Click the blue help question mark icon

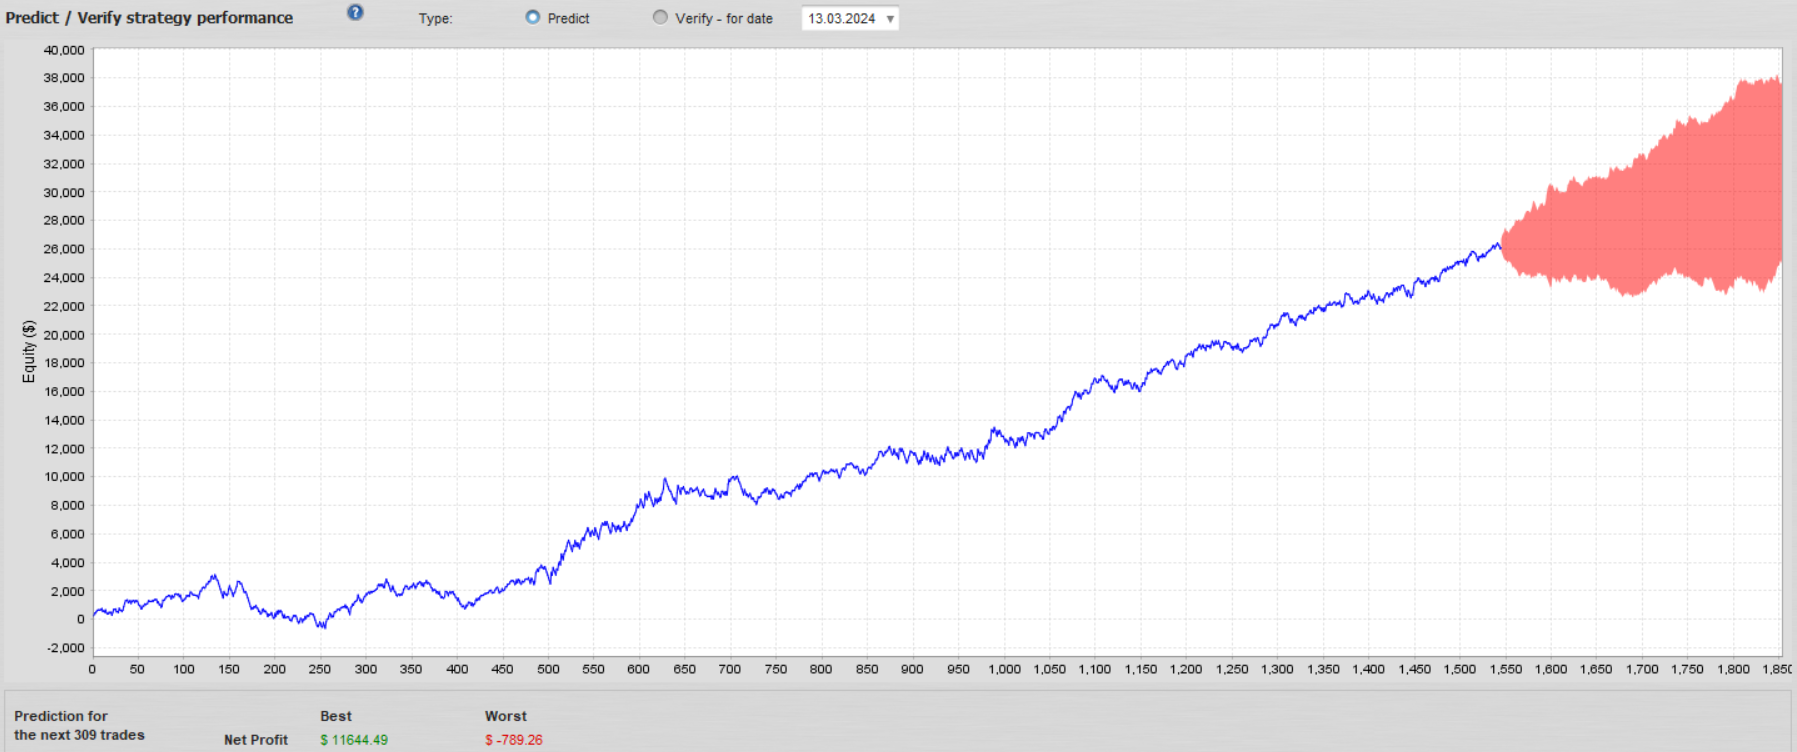point(355,13)
